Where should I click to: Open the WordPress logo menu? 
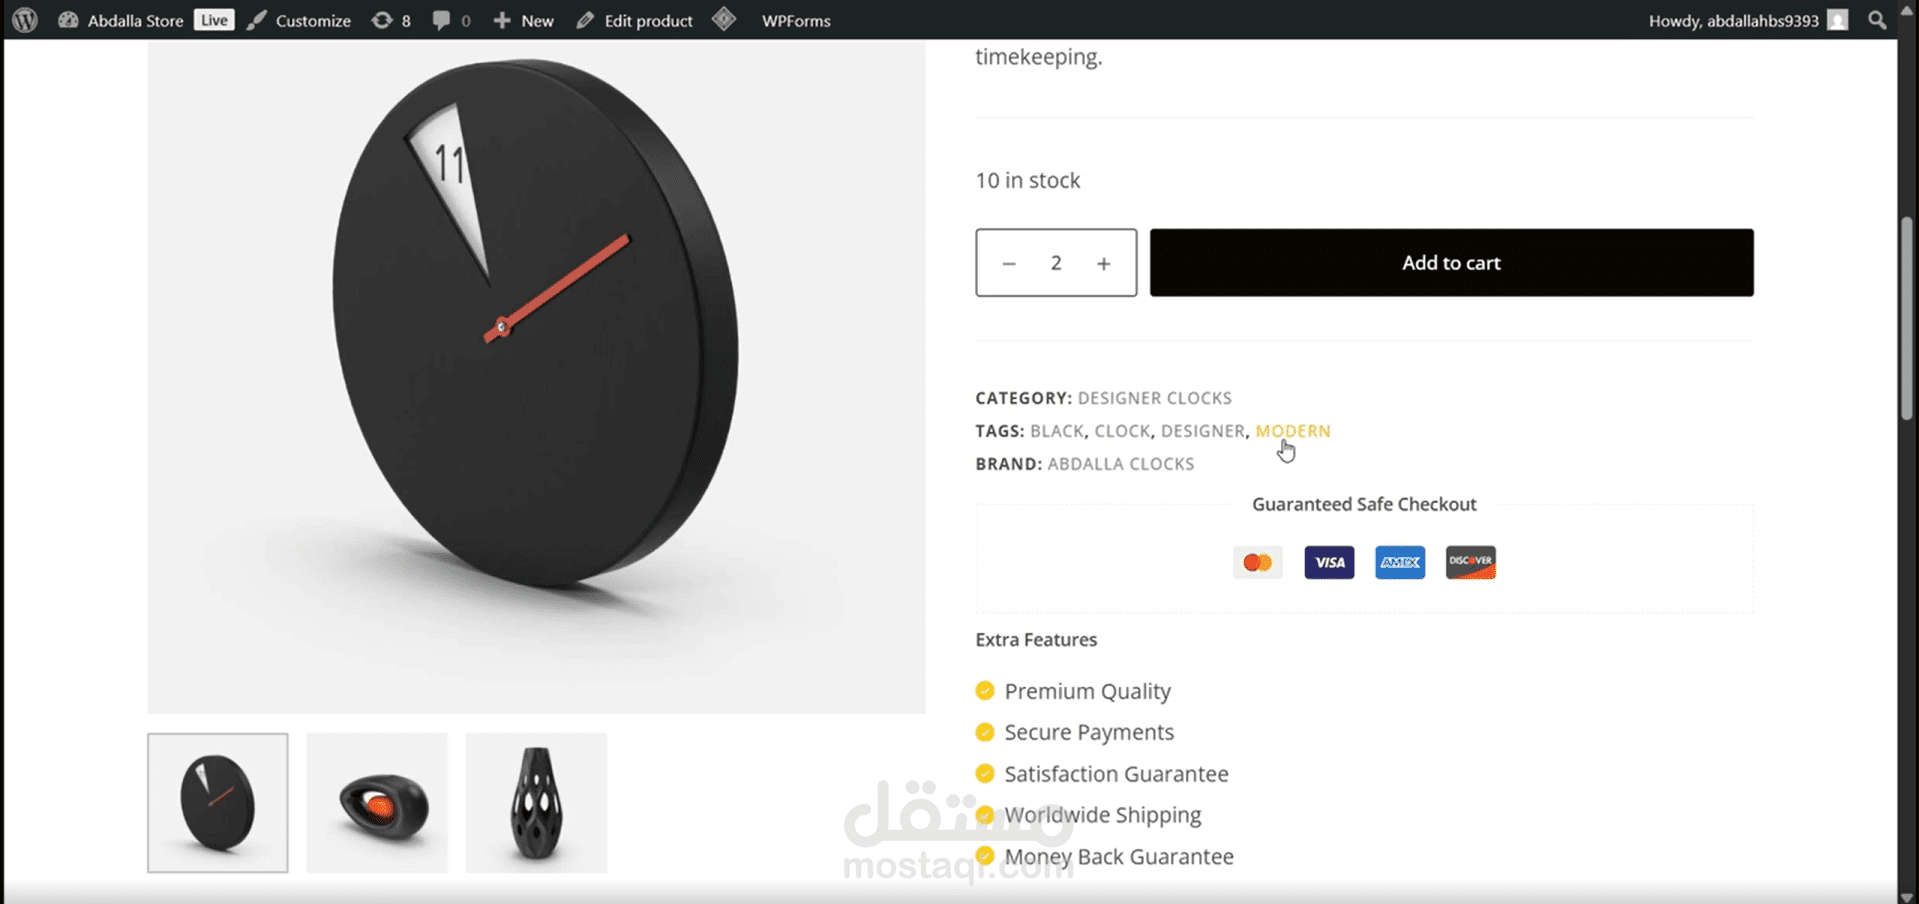point(25,20)
